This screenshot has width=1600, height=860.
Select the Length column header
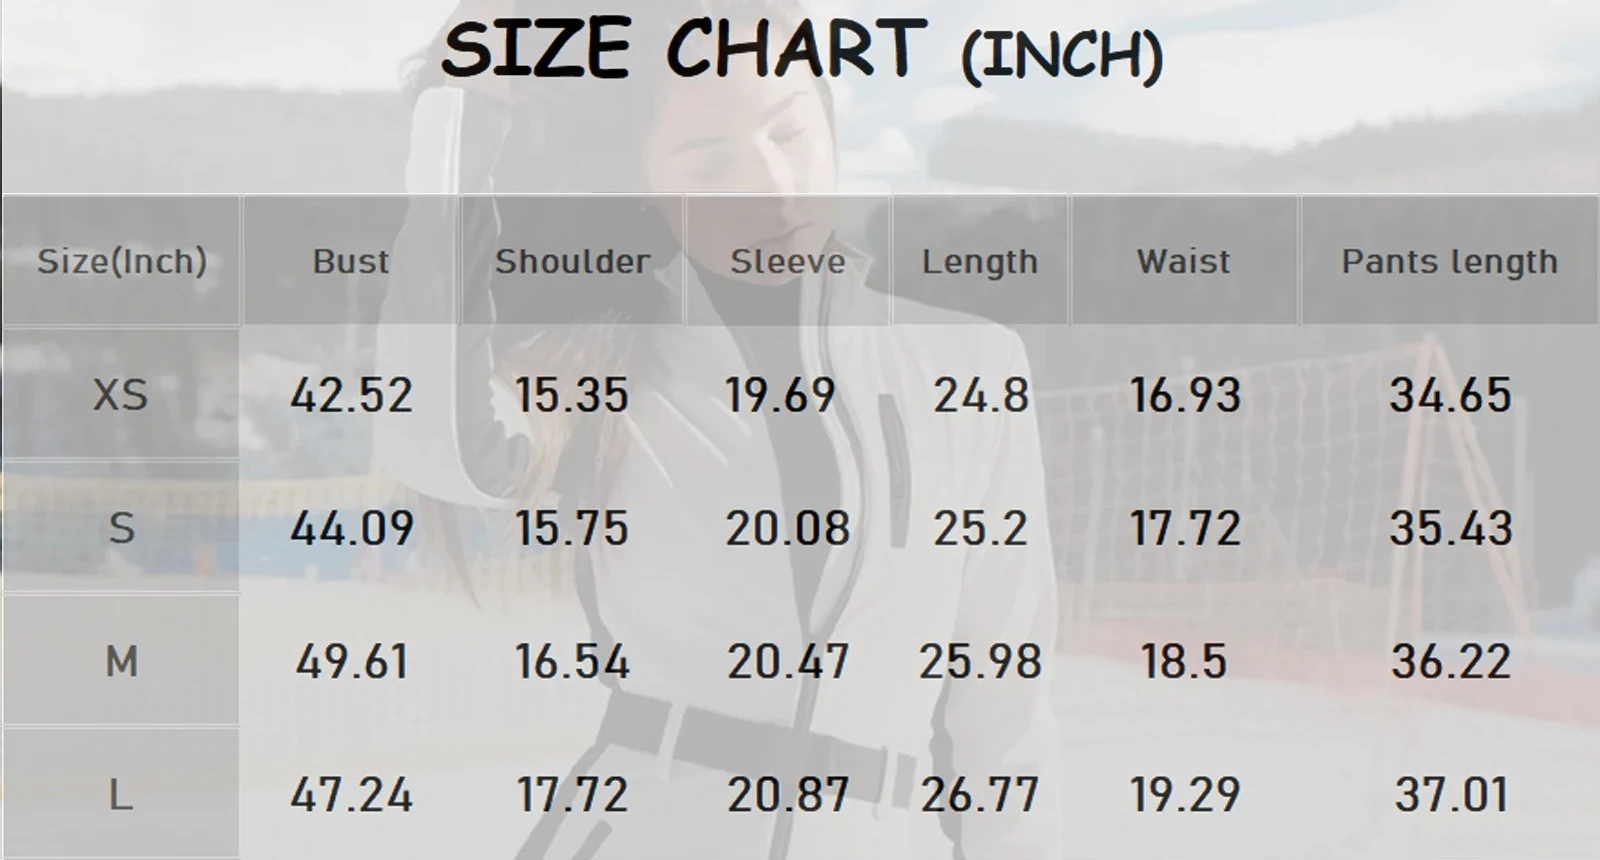pyautogui.click(x=980, y=262)
